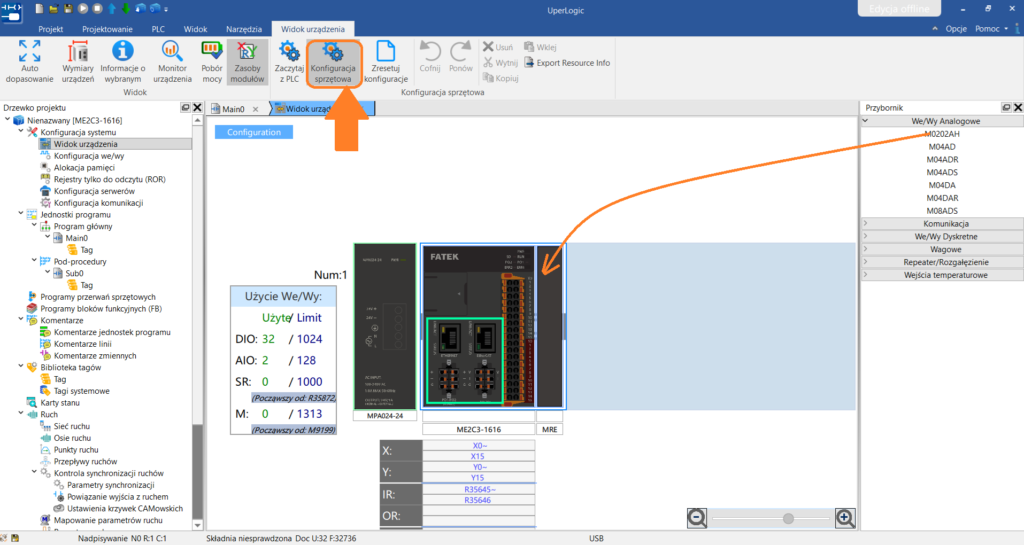Image resolution: width=1024 pixels, height=545 pixels.
Task: Open the Pomoc help dropdown
Action: click(x=991, y=29)
